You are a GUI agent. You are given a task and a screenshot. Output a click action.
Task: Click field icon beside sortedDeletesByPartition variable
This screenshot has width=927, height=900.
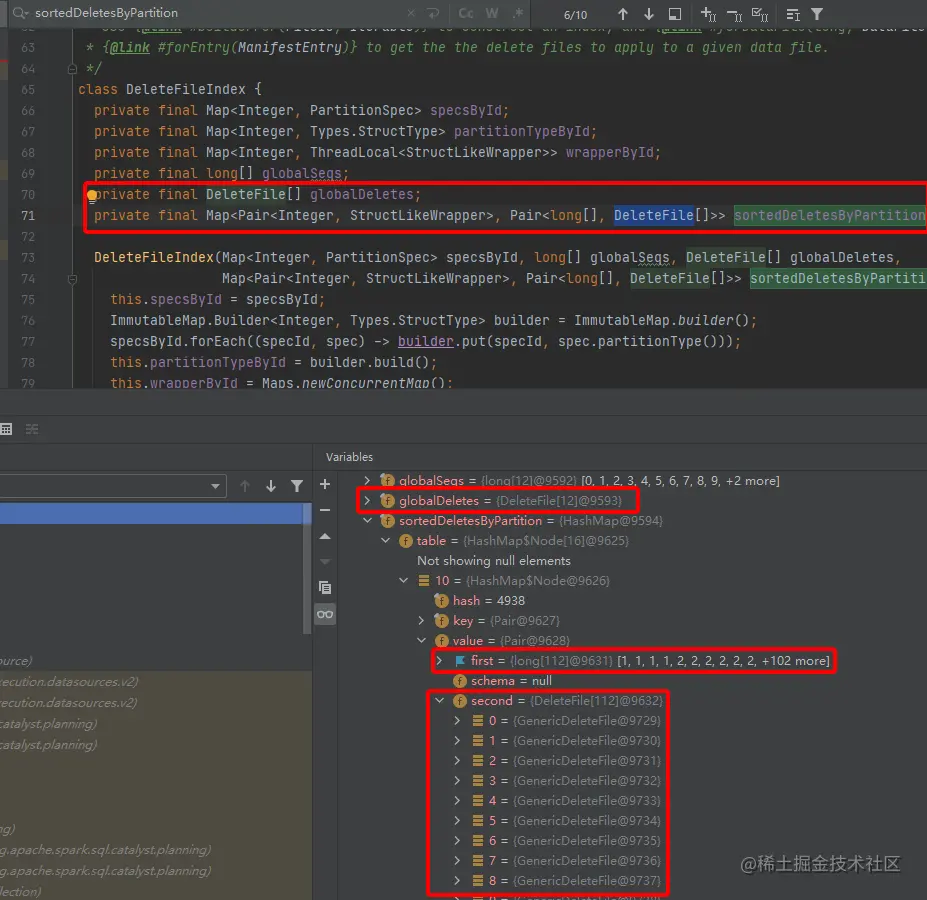coord(387,521)
